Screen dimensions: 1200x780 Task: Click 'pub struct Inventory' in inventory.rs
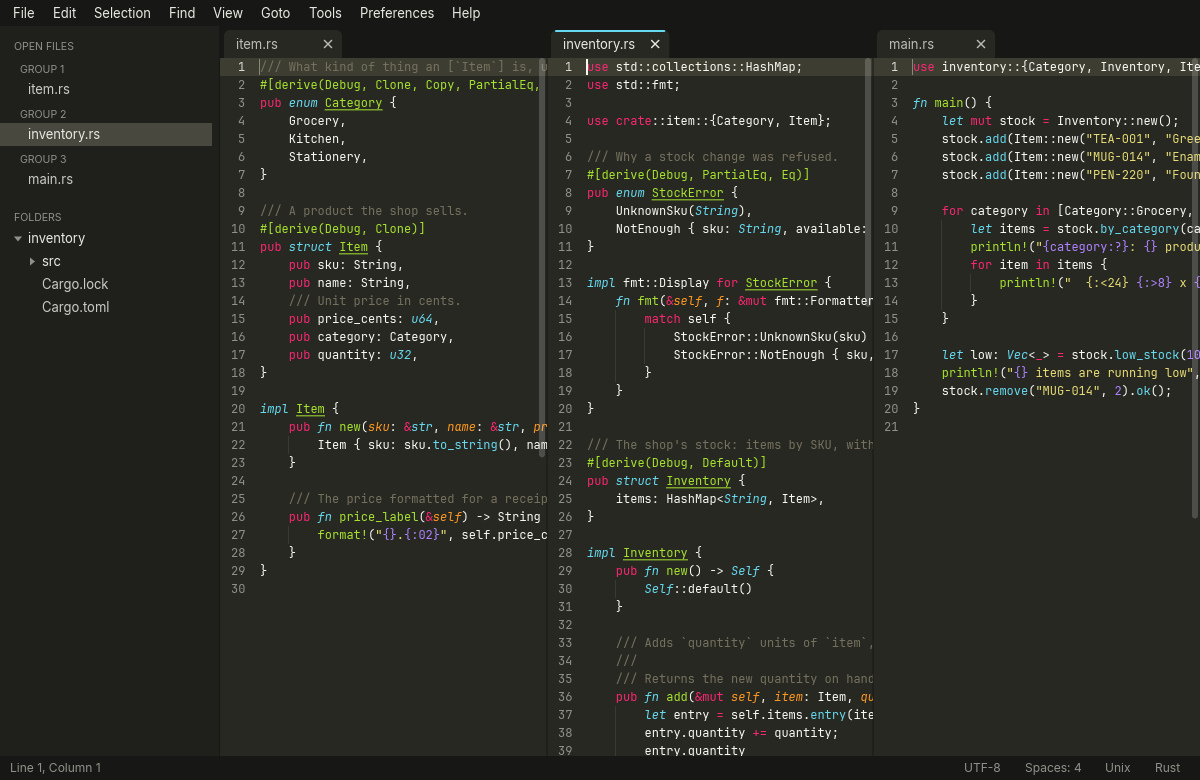(666, 481)
